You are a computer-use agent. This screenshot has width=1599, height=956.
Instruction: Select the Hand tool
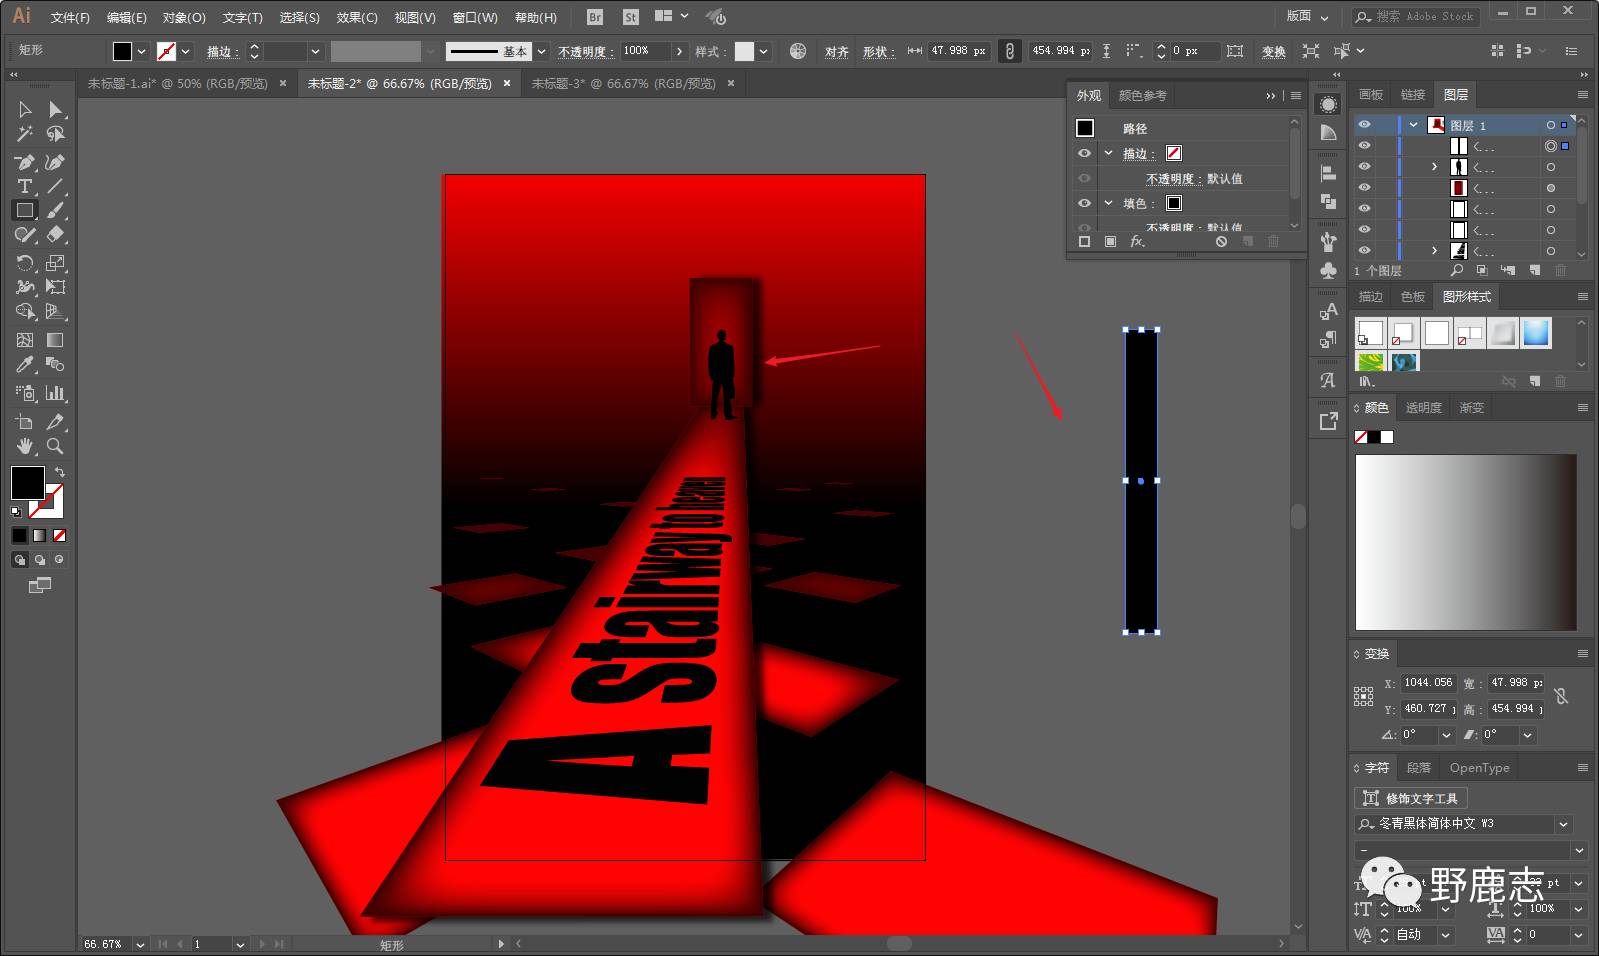tap(25, 446)
